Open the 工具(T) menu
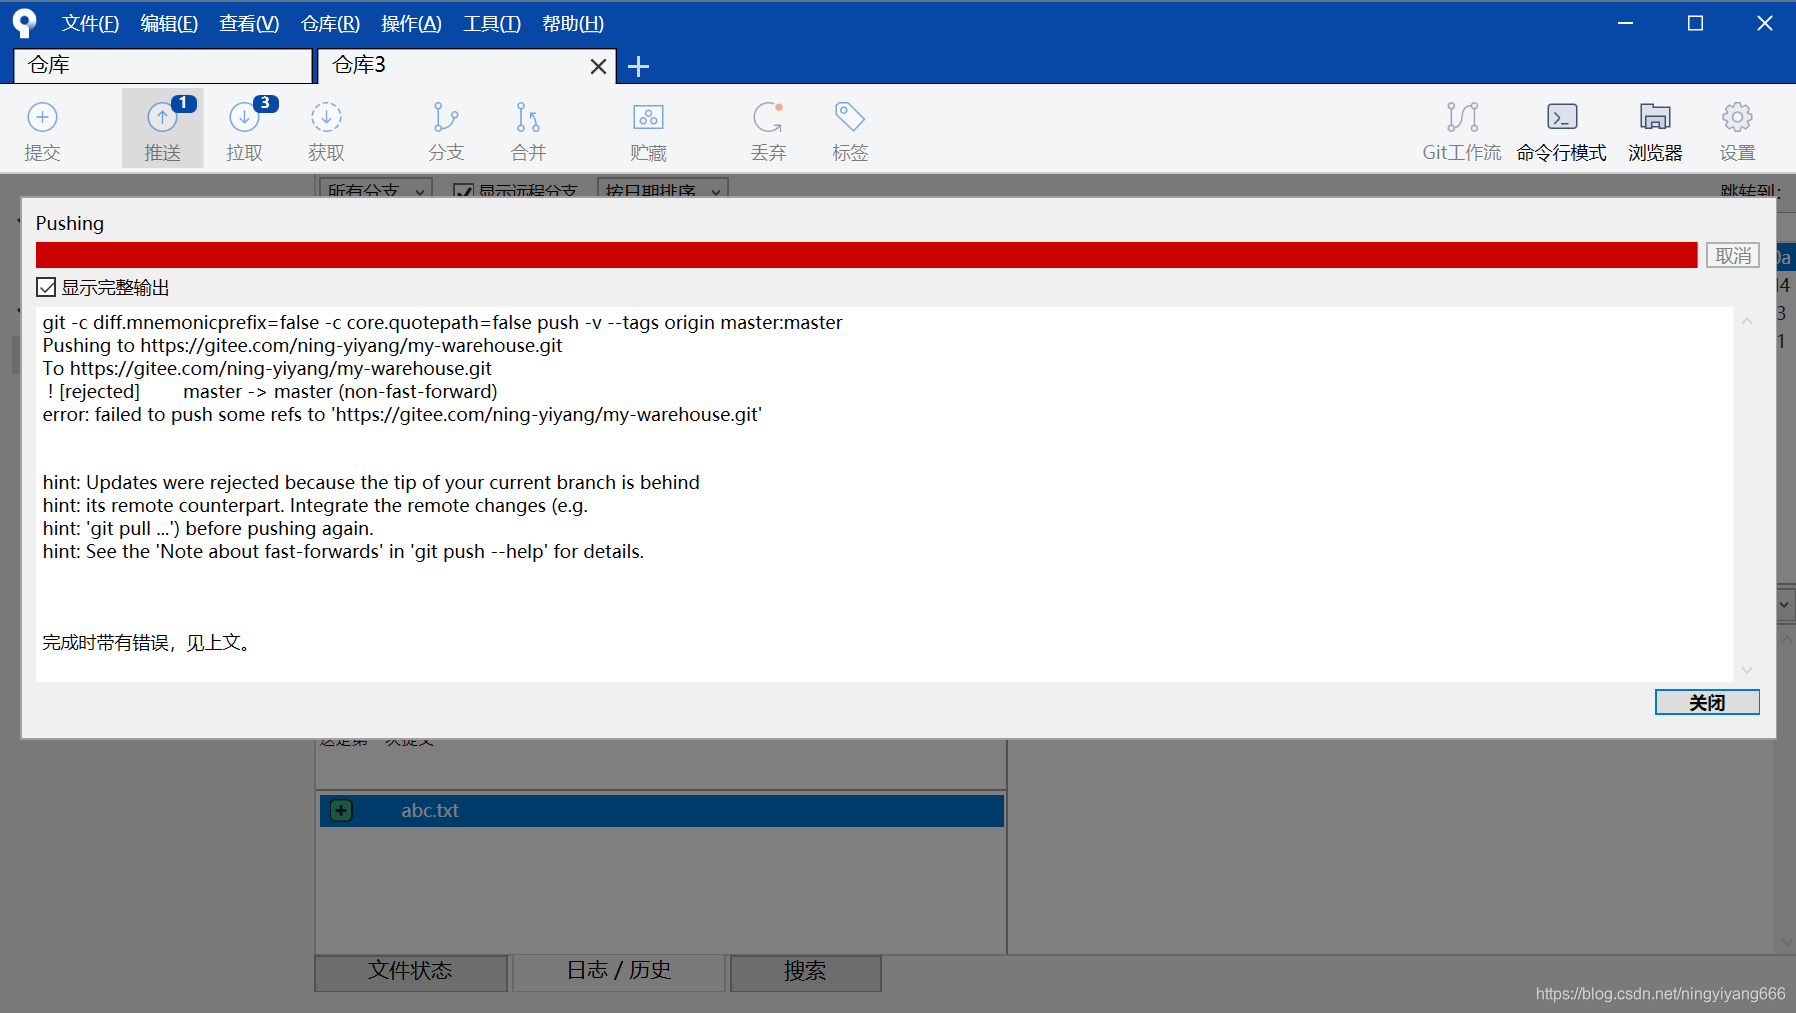The width and height of the screenshot is (1796, 1013). click(491, 23)
